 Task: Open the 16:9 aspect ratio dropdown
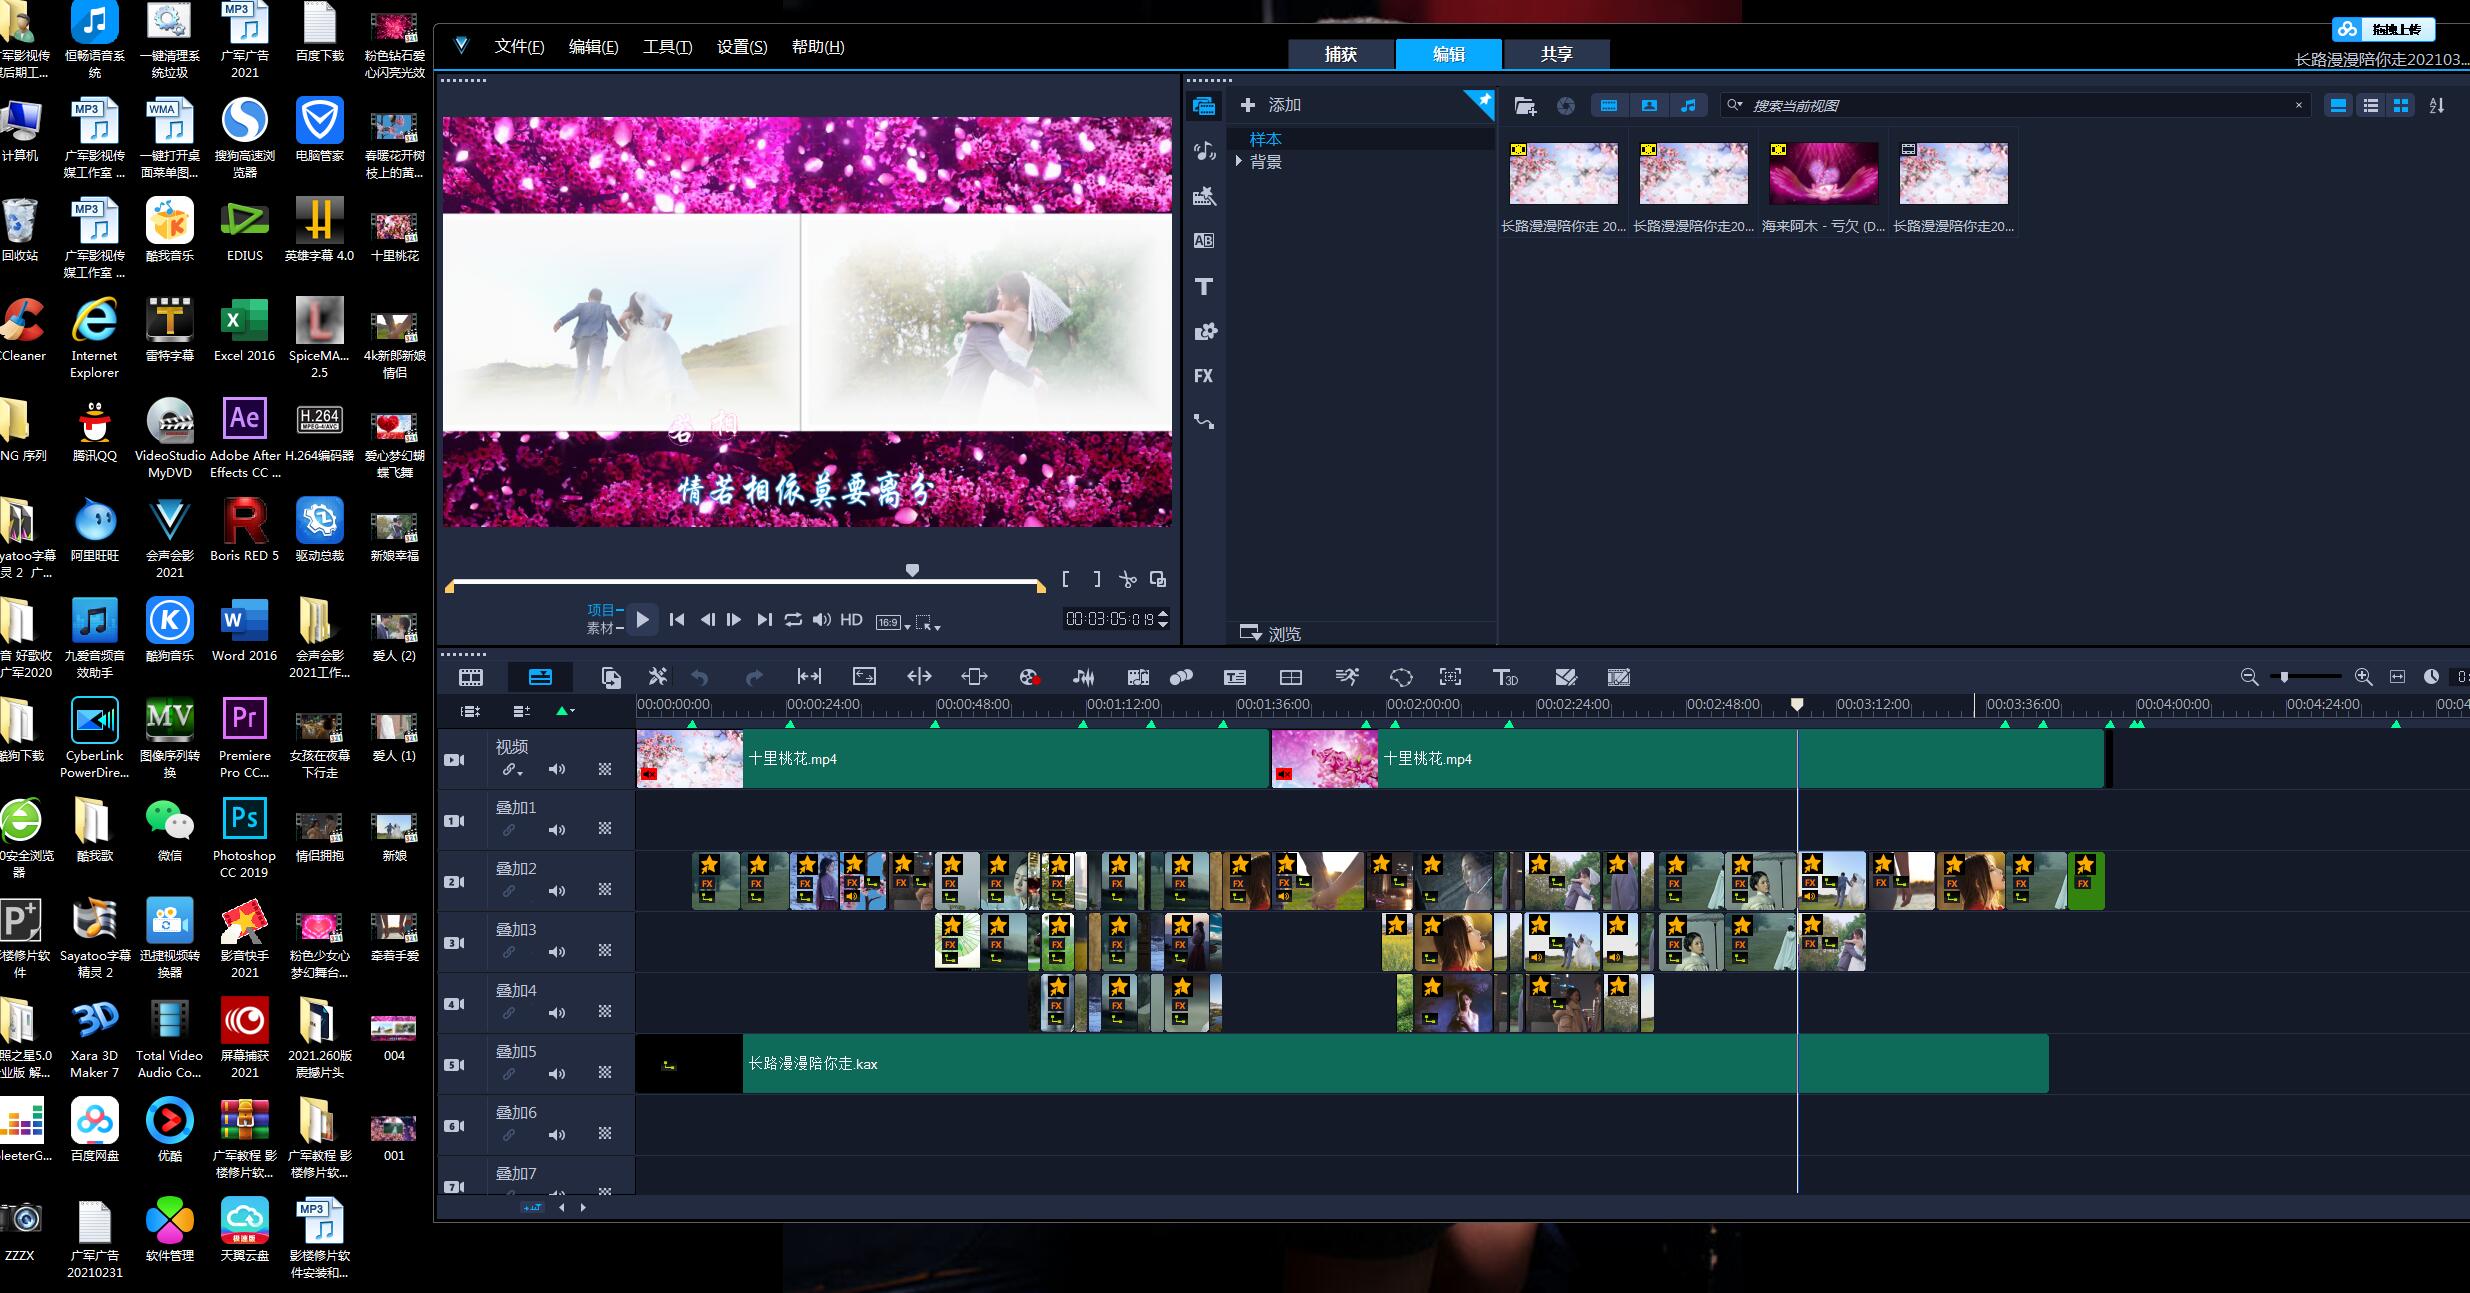click(x=893, y=622)
